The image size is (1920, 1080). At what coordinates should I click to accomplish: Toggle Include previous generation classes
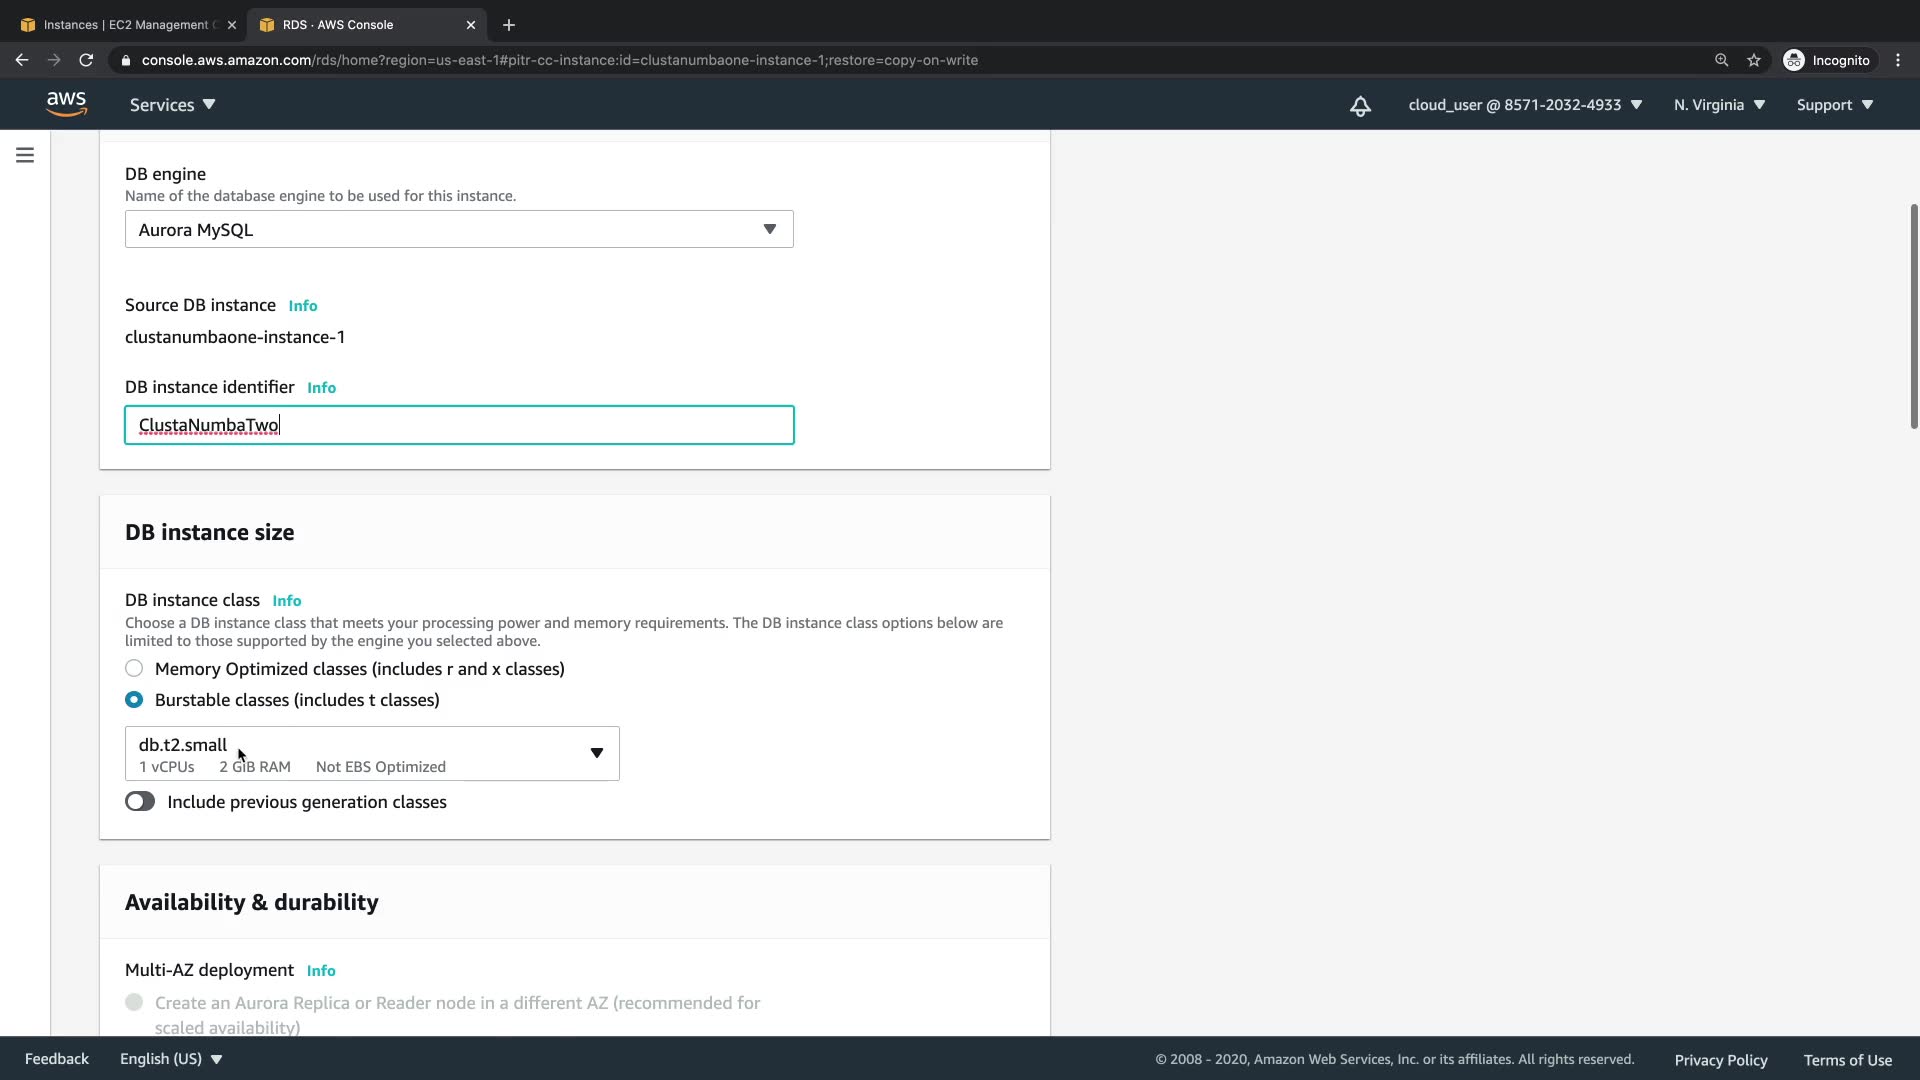point(140,801)
